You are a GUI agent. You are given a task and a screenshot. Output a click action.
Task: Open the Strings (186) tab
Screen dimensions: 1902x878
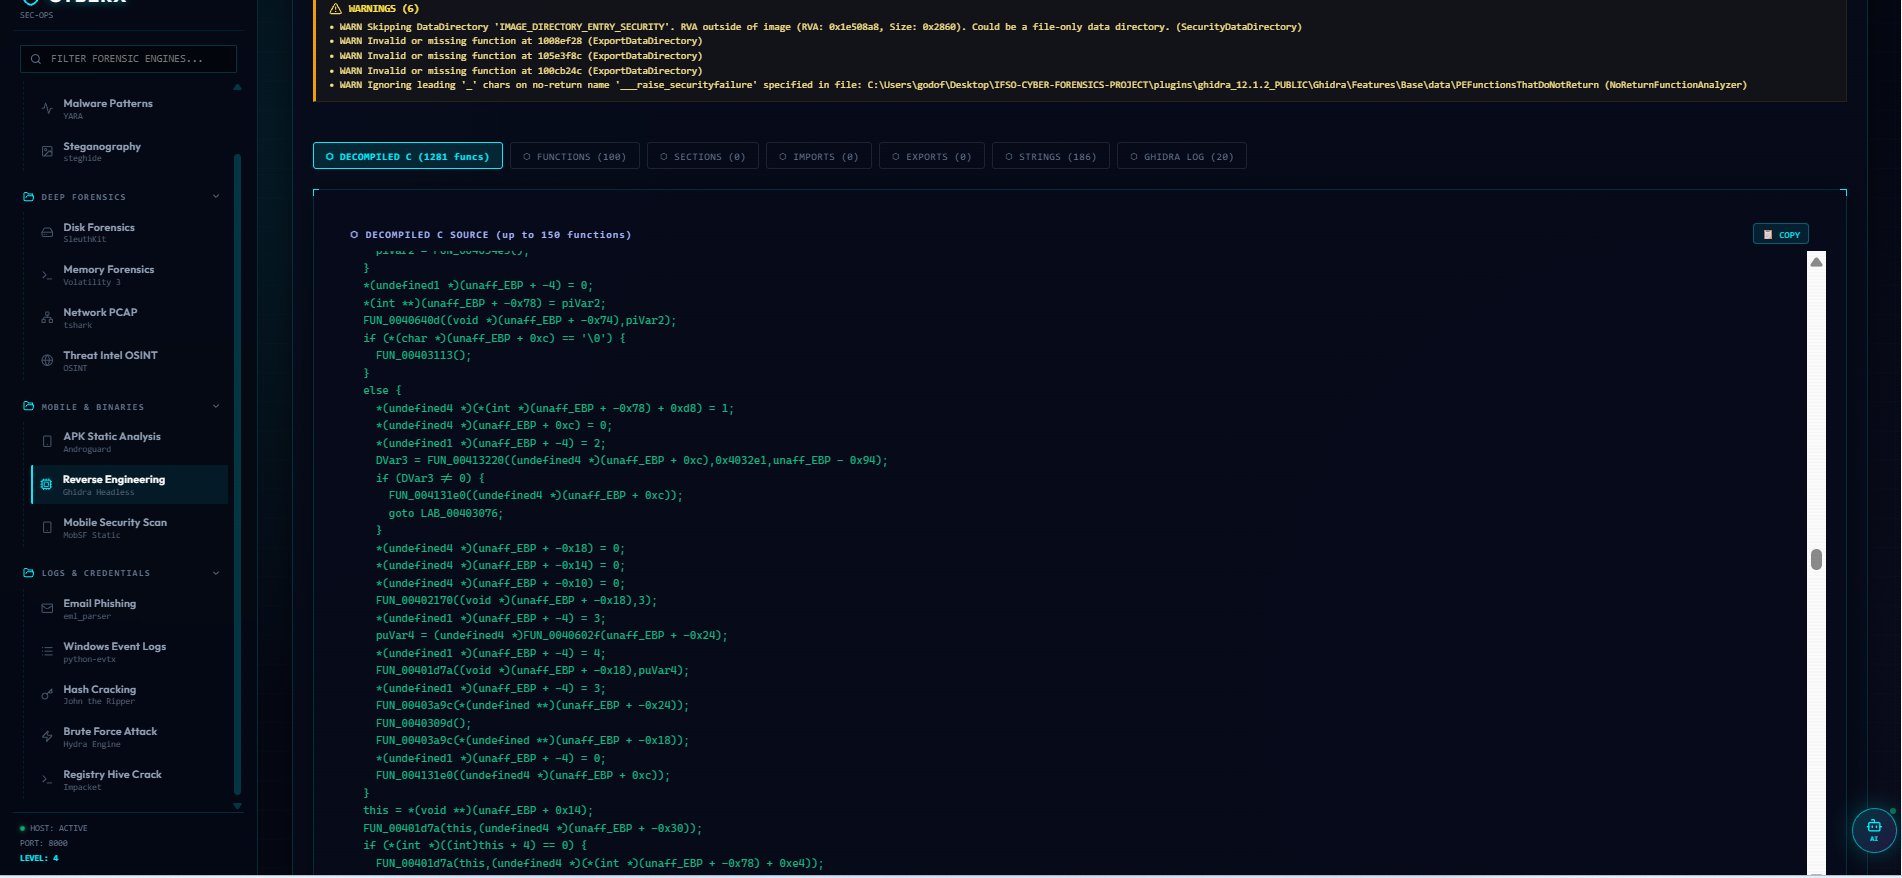pyautogui.click(x=1051, y=157)
